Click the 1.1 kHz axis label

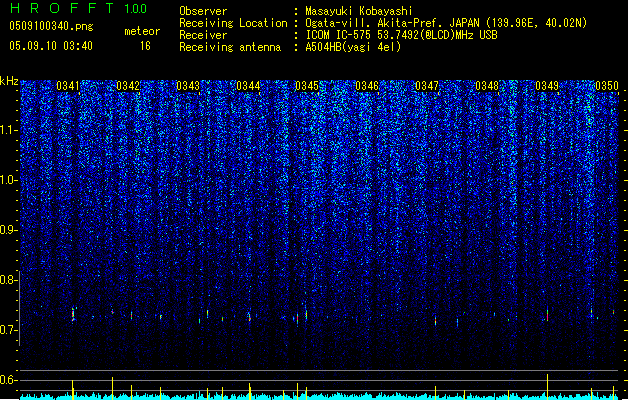click(8, 130)
